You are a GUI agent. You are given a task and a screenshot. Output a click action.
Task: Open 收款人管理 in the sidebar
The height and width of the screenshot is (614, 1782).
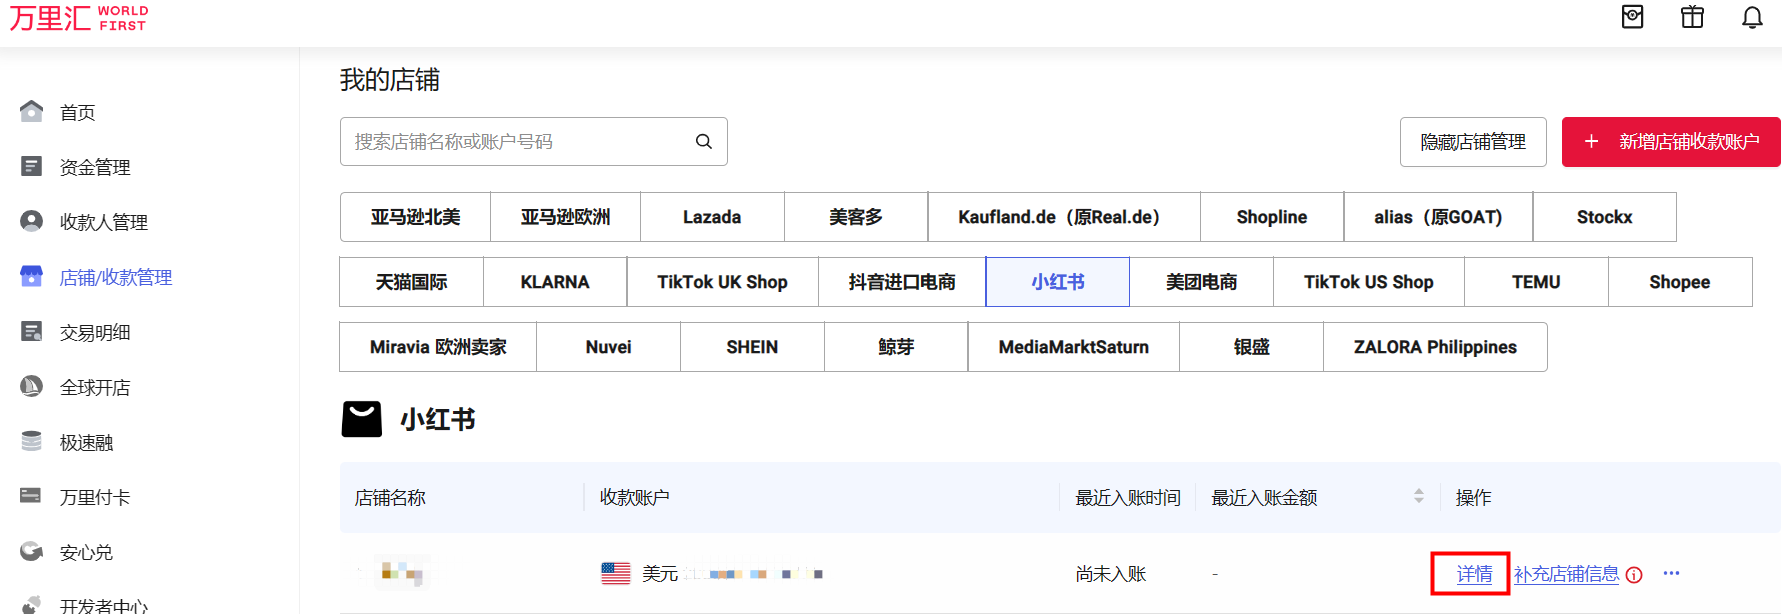tap(103, 223)
